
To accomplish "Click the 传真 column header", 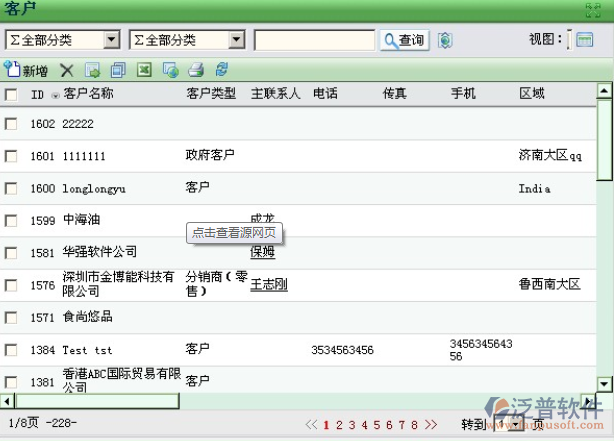I will [x=395, y=94].
